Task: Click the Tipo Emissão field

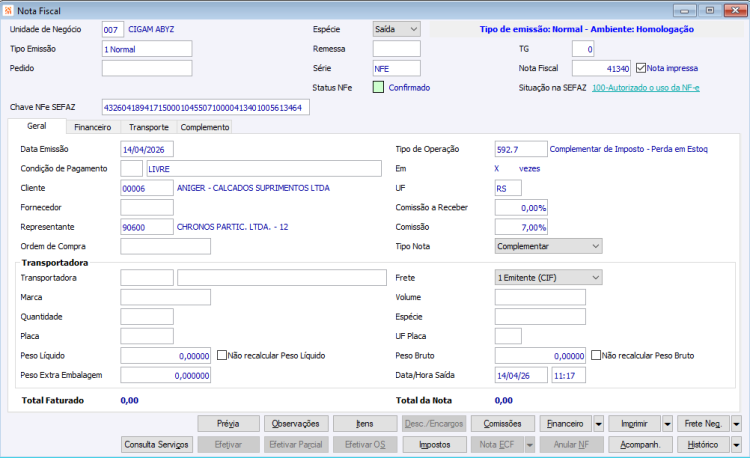Action: tap(147, 49)
